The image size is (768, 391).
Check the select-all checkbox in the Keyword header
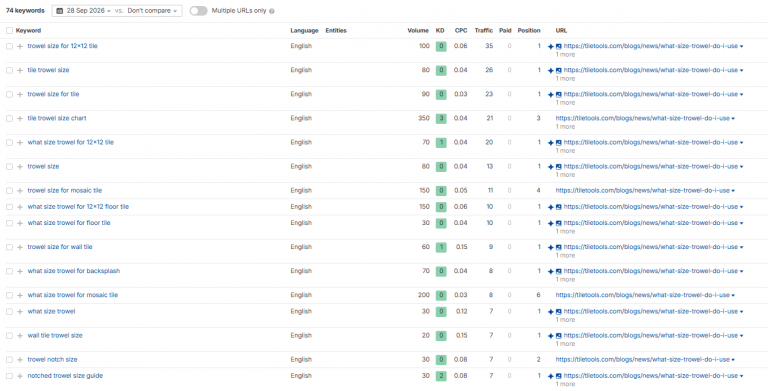pos(9,30)
